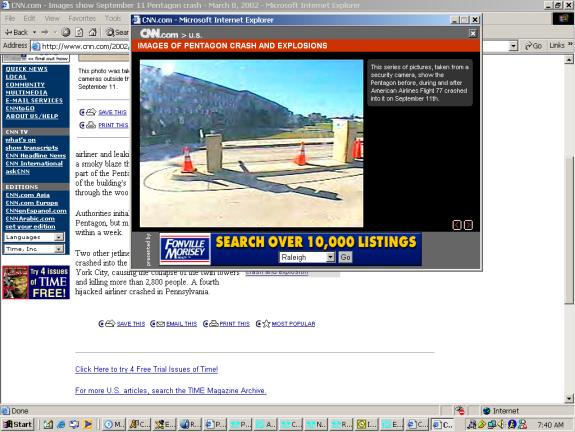Click the Pentagon security camera photo
This screenshot has width=575, height=432.
[x=252, y=143]
